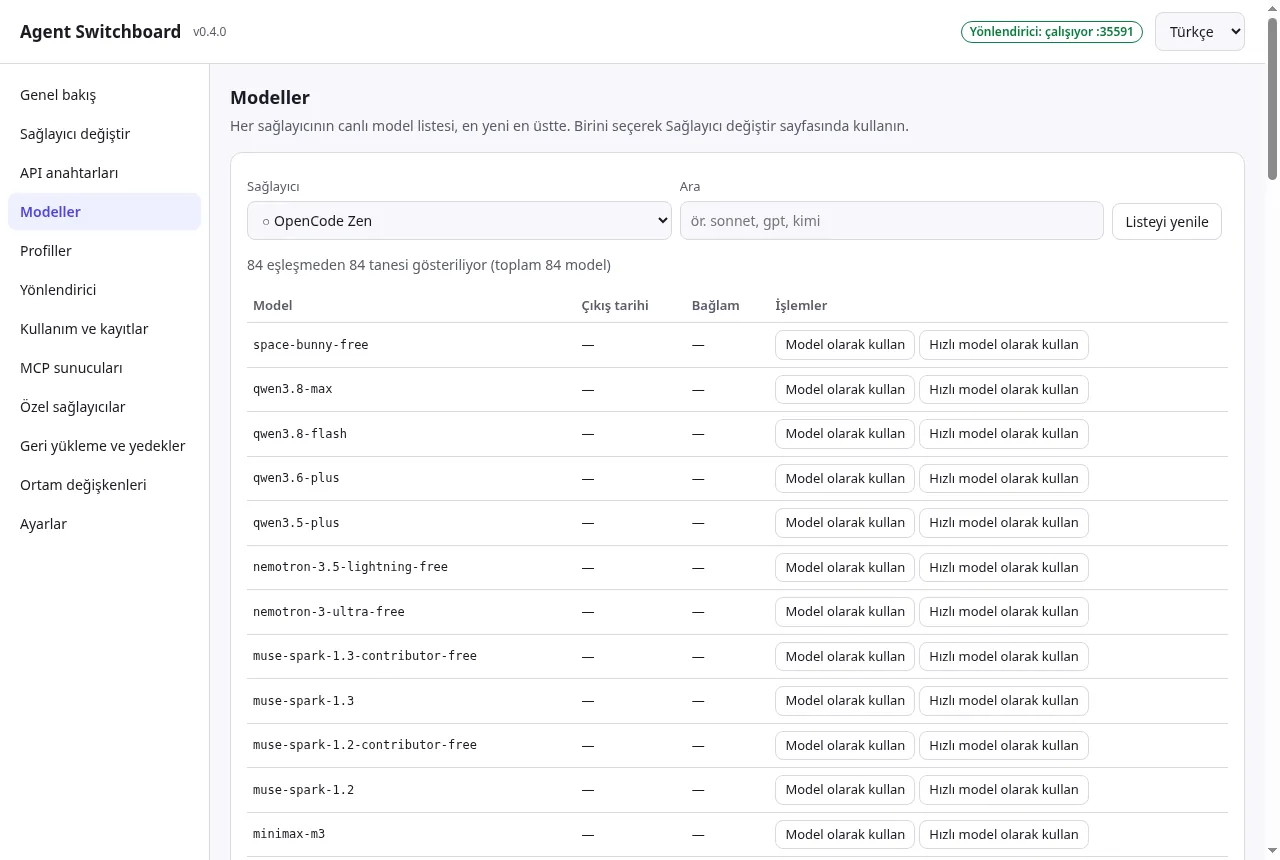This screenshot has width=1280, height=860.
Task: Click the Bağlam column header
Action: (x=716, y=306)
